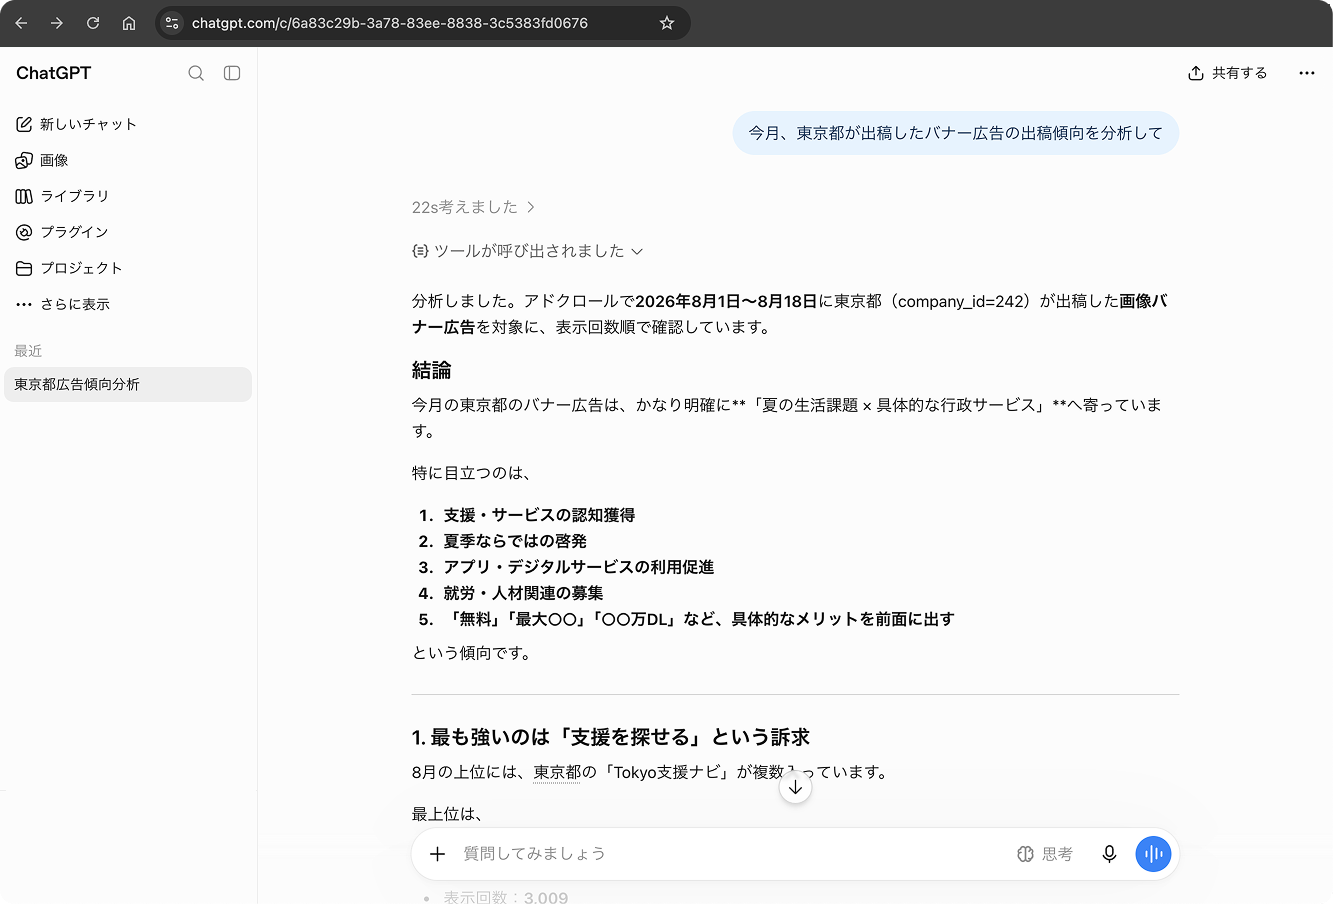Click the underlined 東京都 link
This screenshot has width=1333, height=904.
[557, 772]
